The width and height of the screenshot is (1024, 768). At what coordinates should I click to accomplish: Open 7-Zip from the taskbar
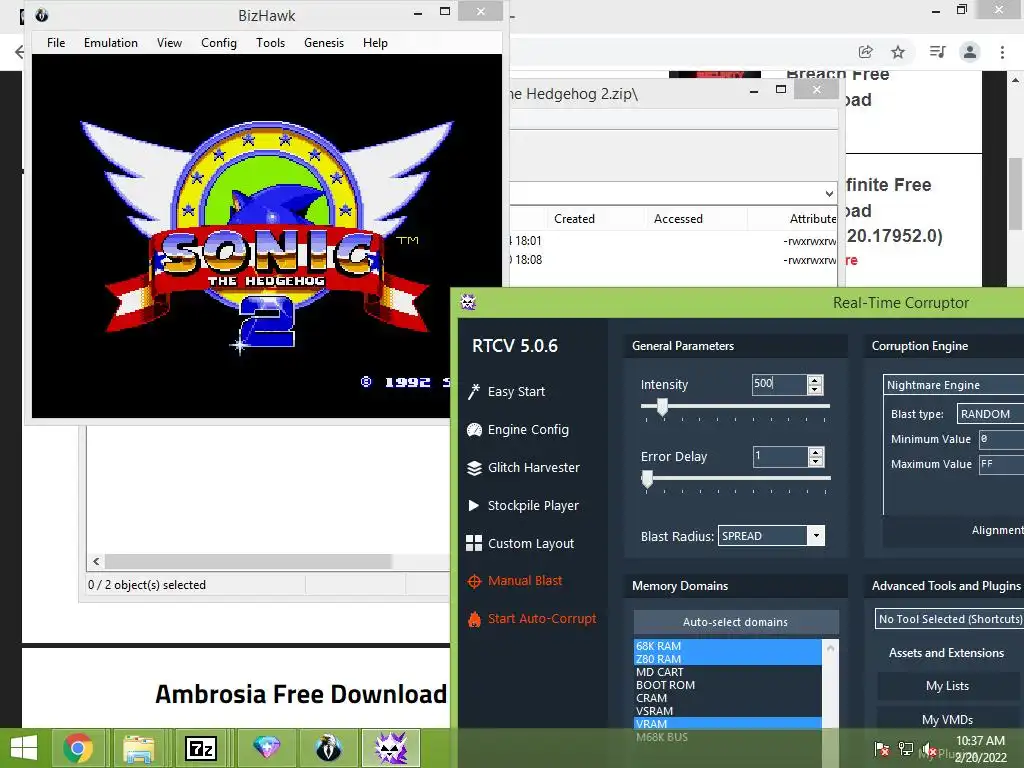(x=201, y=748)
